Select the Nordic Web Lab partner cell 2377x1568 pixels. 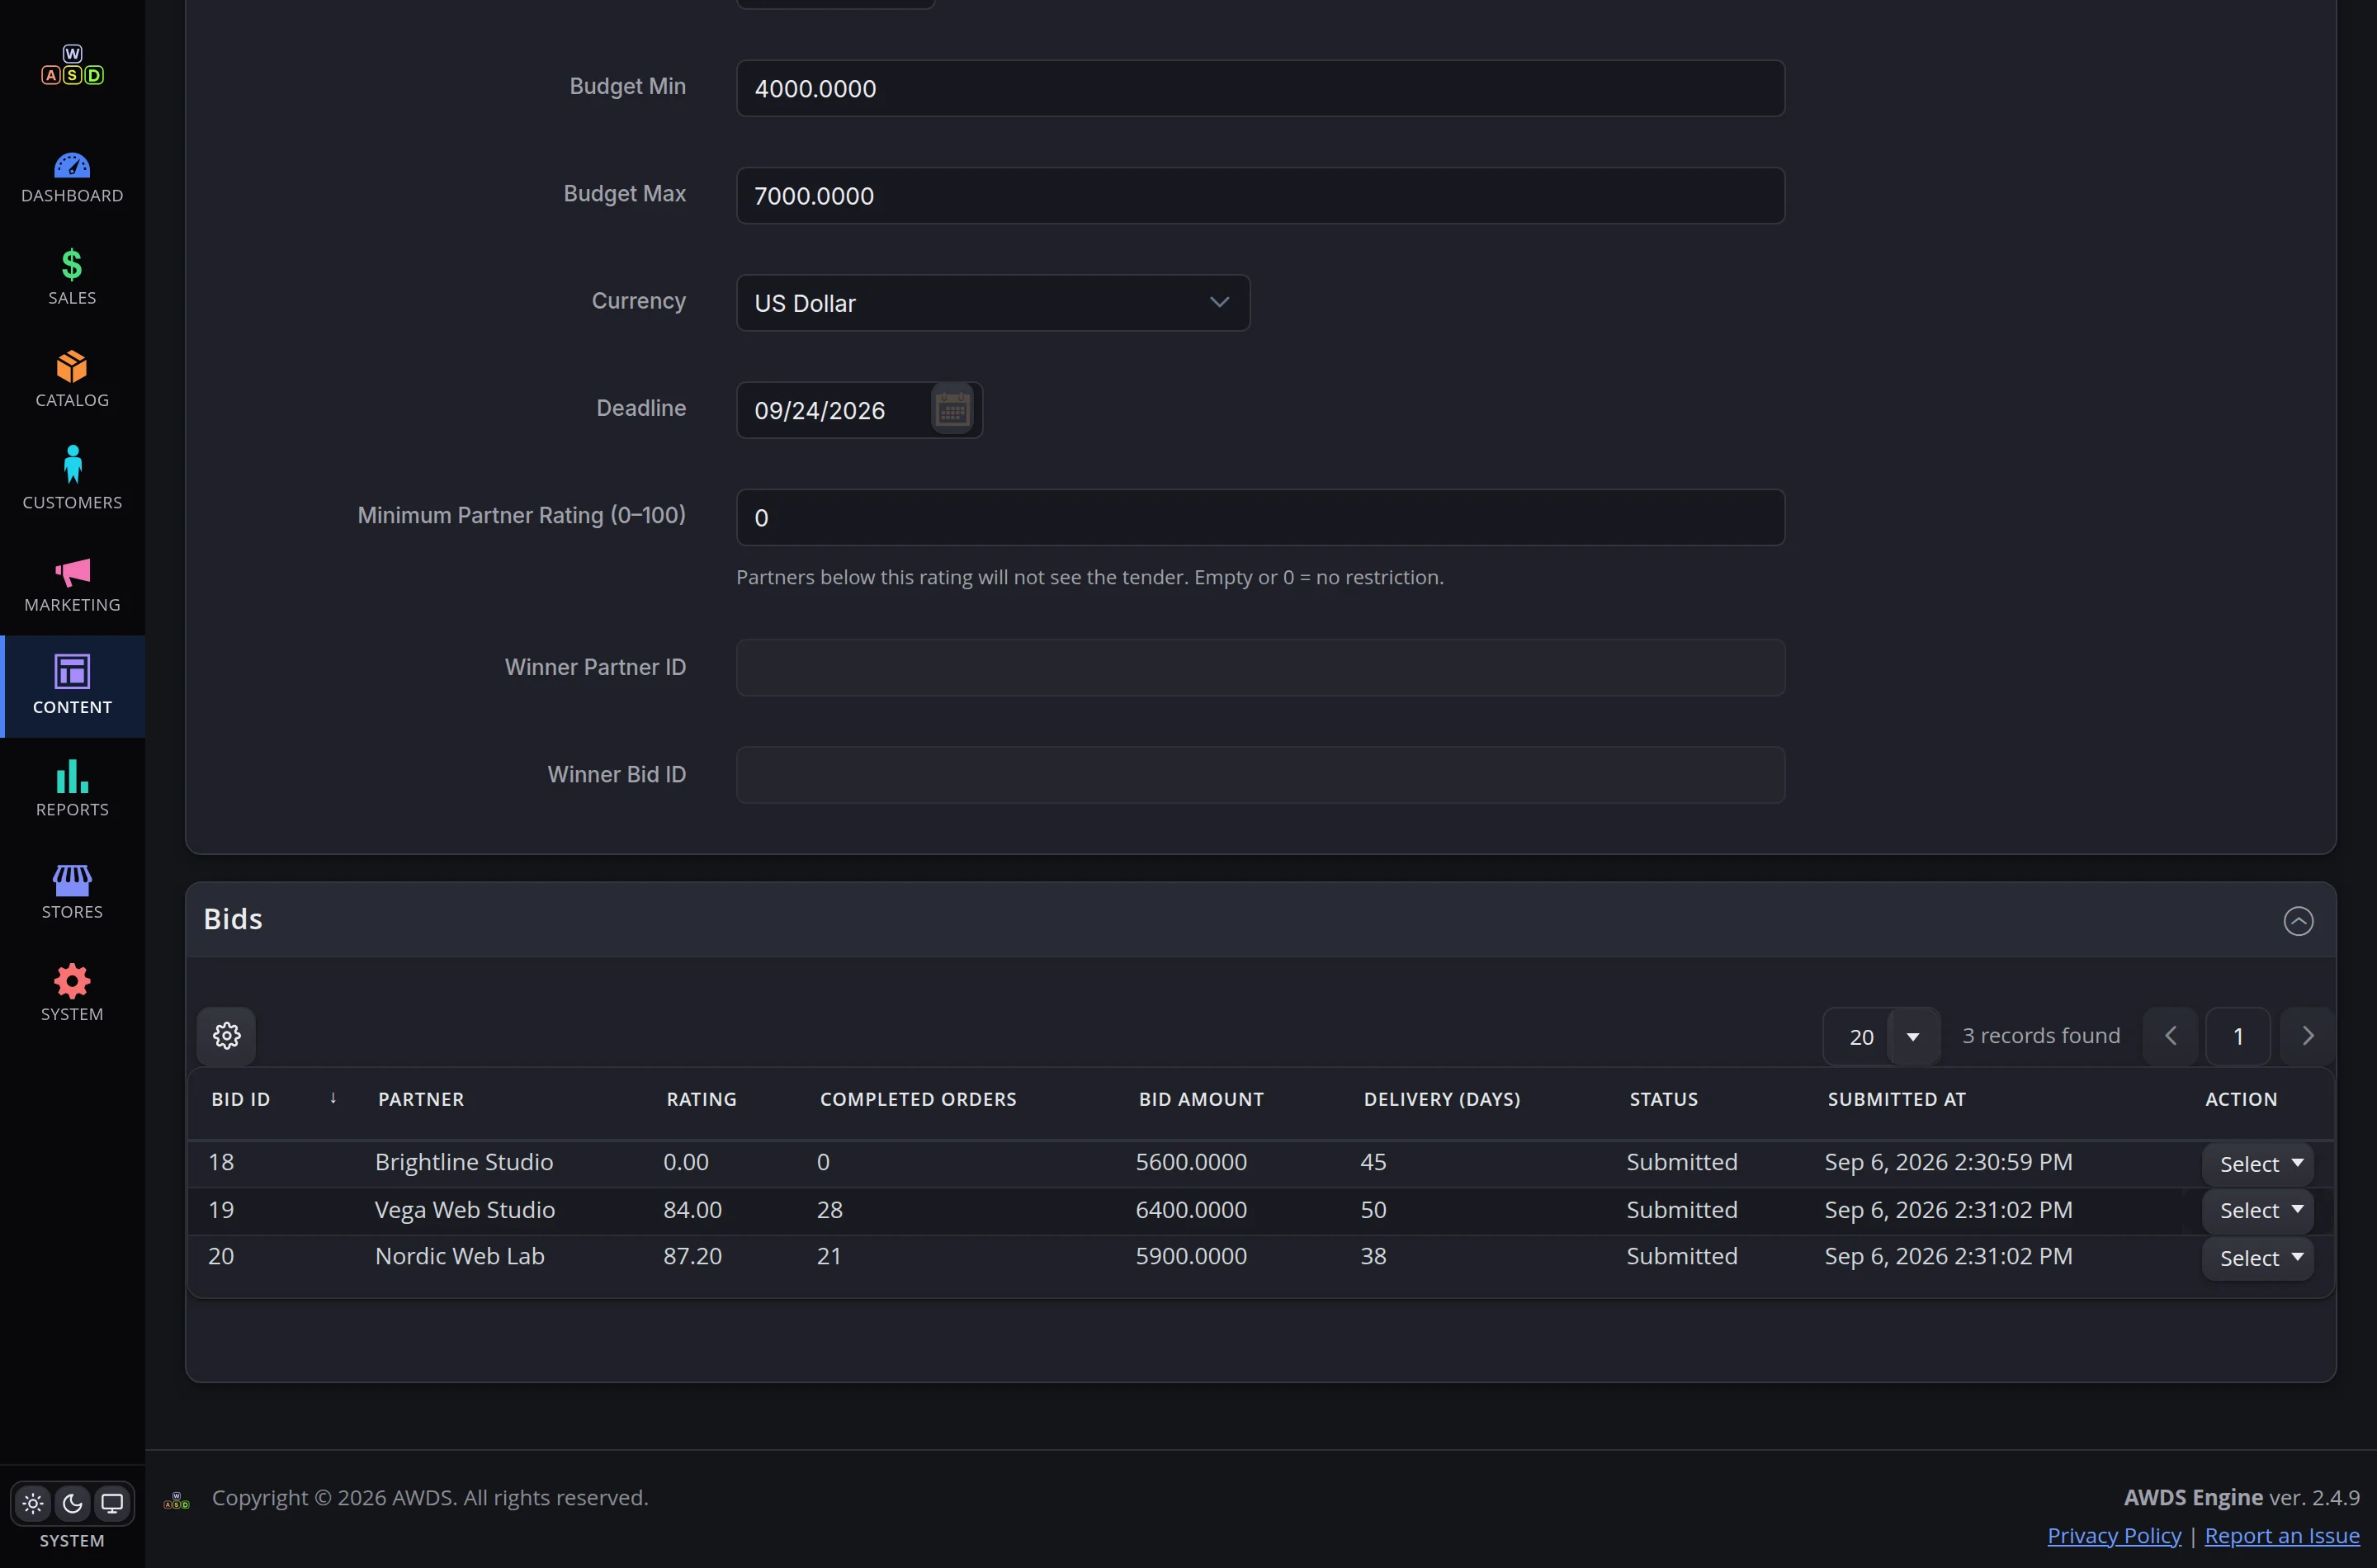pos(459,1256)
